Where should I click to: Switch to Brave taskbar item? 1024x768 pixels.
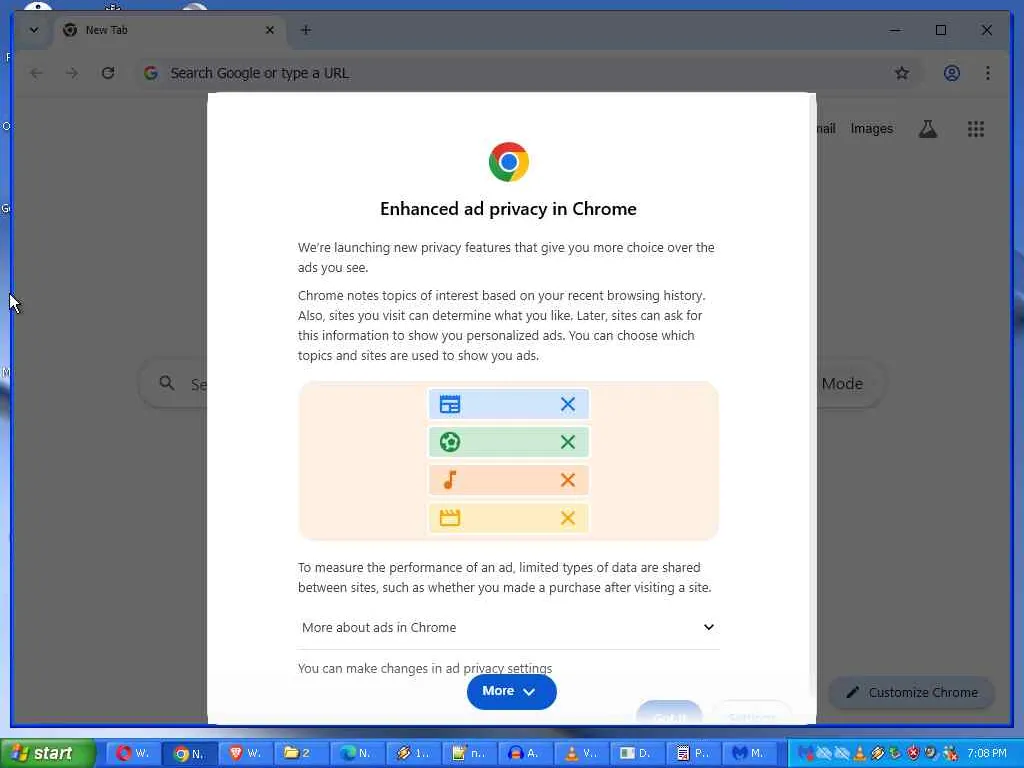coord(245,753)
